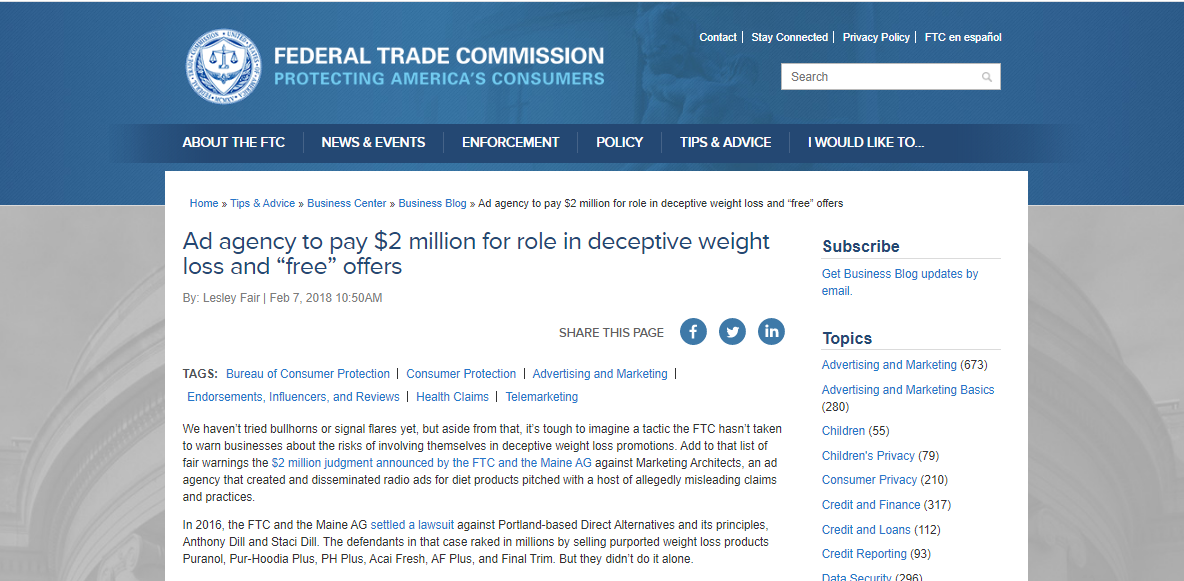
Task: Click the SHARE THIS PAGE label
Action: (x=612, y=332)
